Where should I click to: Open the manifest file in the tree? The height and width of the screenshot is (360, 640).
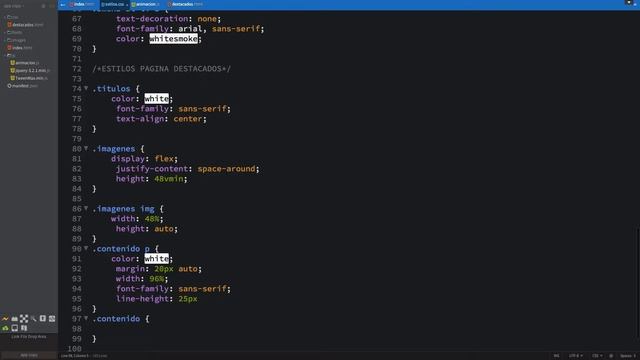pos(23,86)
